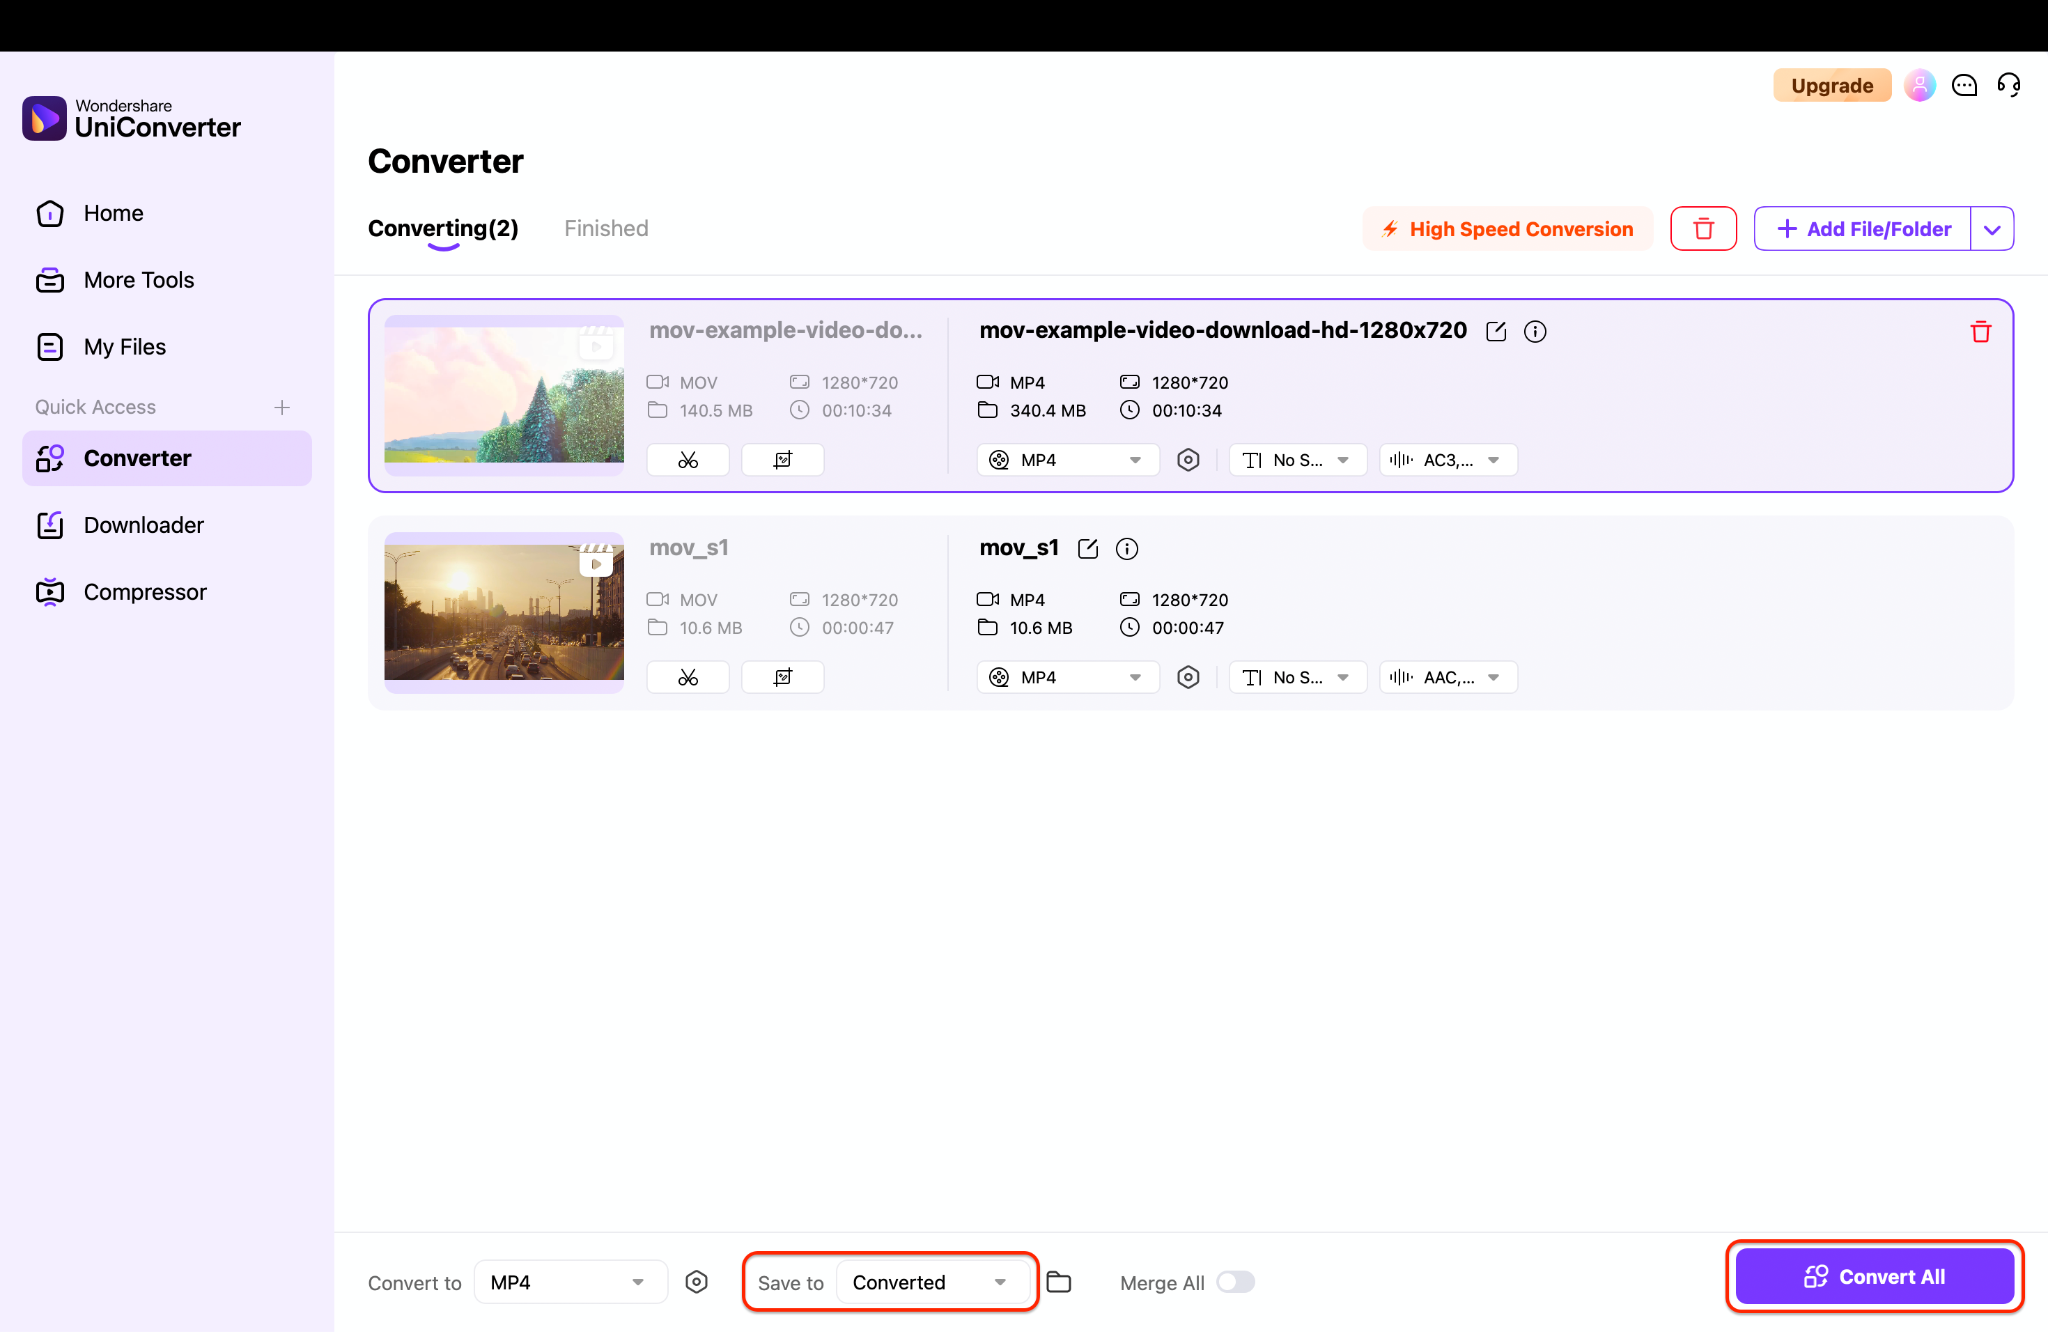
Task: Open audio track settings showing AC3
Action: pyautogui.click(x=1447, y=459)
